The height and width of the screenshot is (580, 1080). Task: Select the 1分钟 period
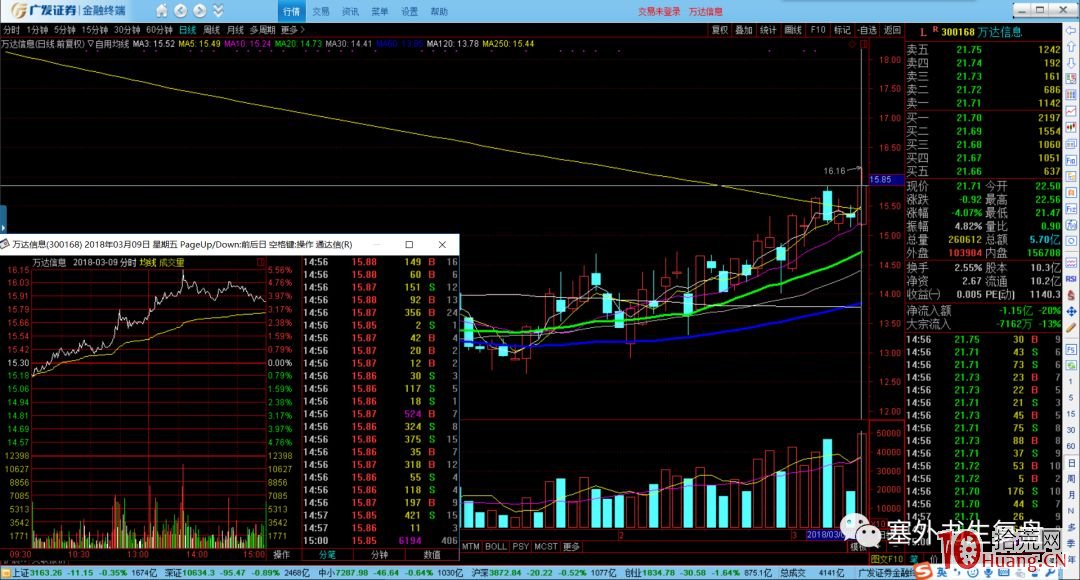point(37,30)
